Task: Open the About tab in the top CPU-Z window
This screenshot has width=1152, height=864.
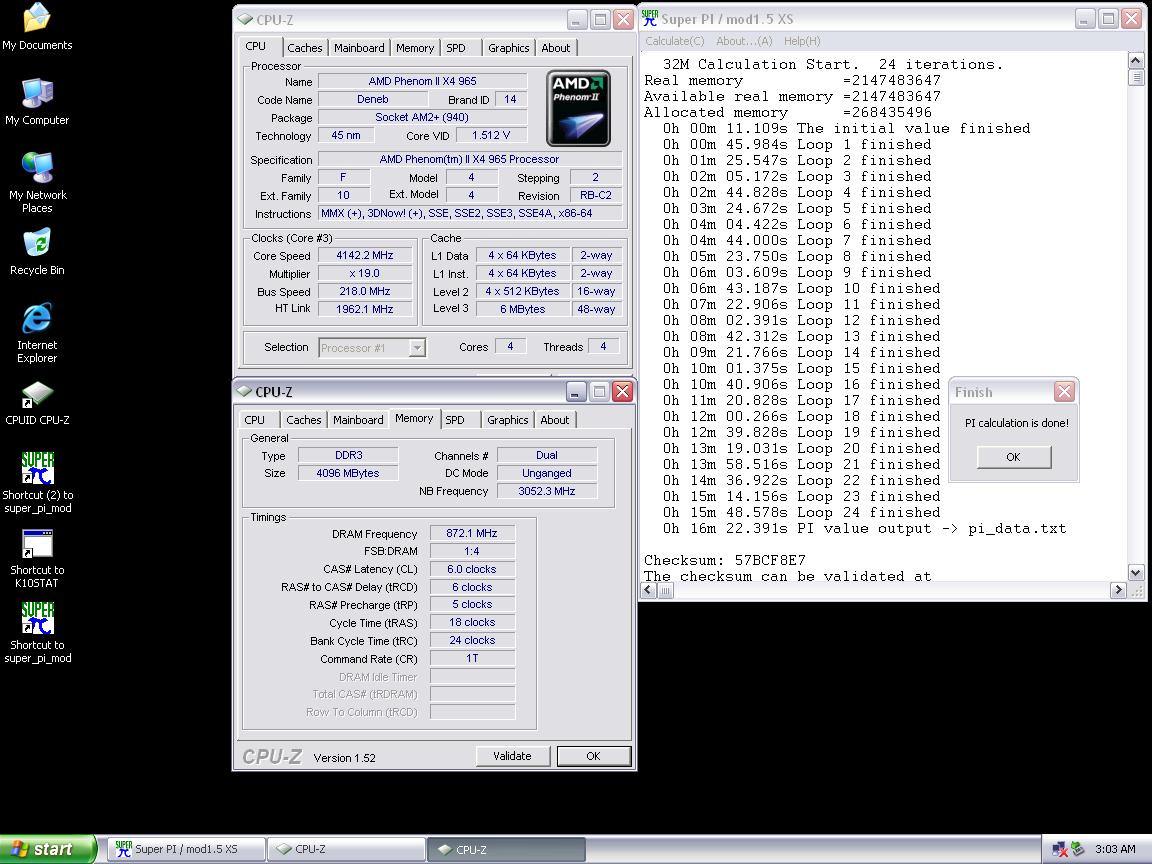Action: [x=556, y=48]
